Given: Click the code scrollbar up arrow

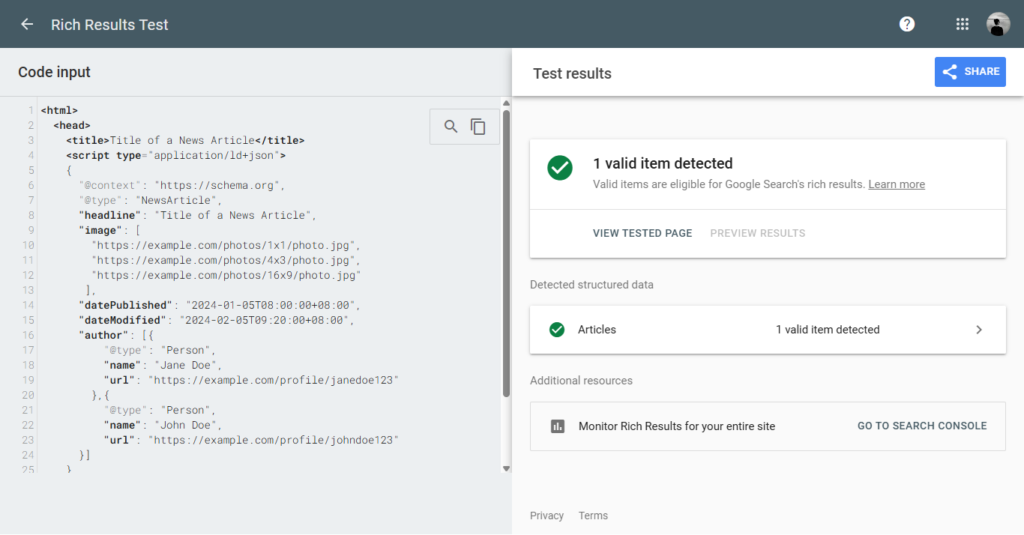Looking at the screenshot, I should click(506, 103).
